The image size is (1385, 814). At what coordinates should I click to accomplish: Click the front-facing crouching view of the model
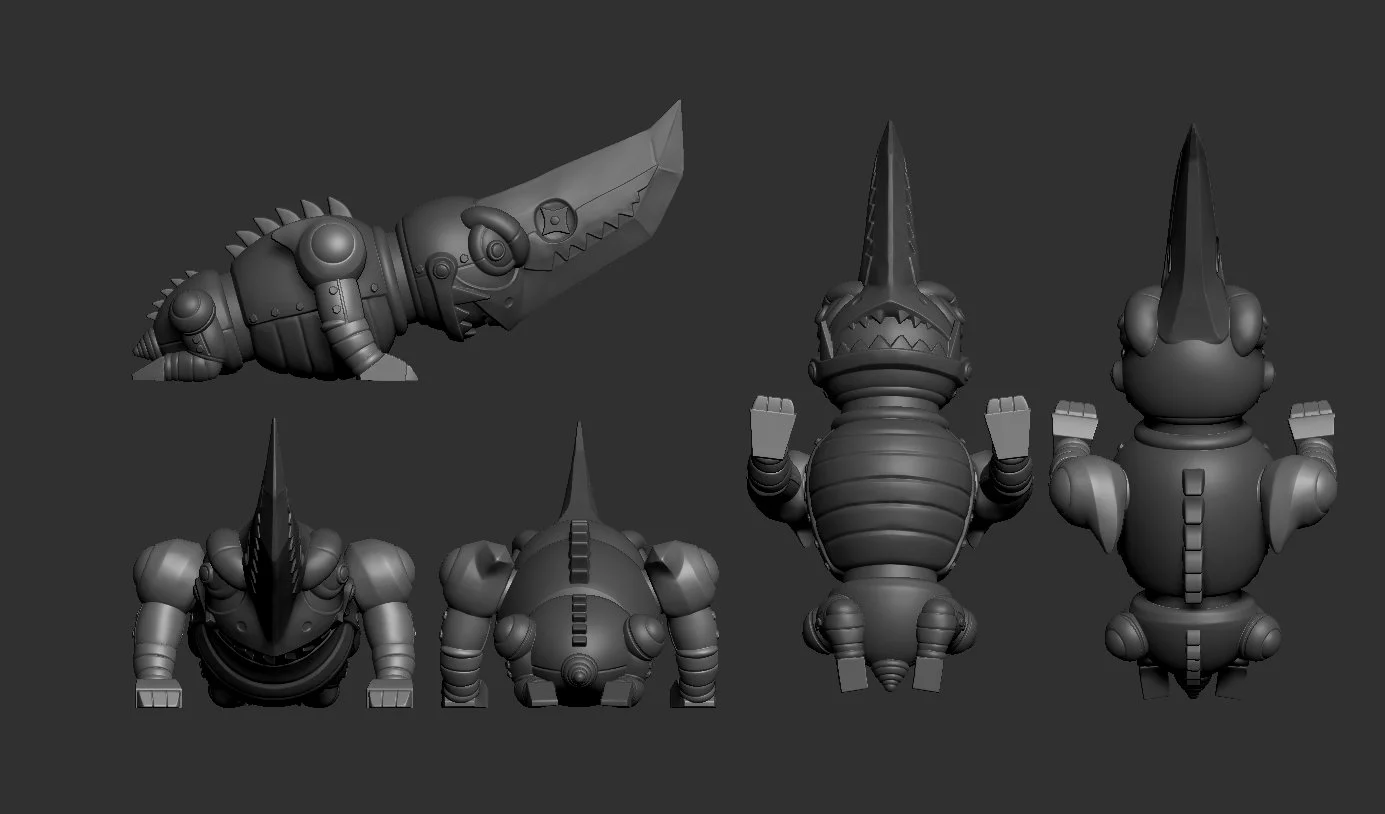pyautogui.click(x=274, y=565)
